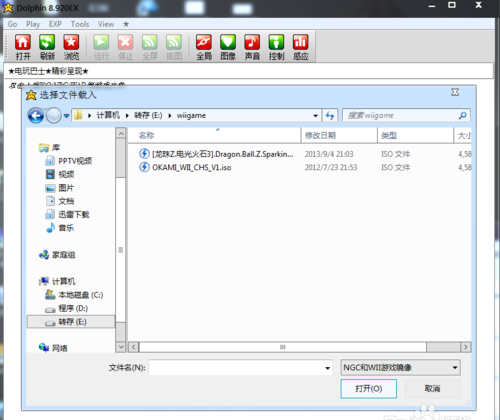
Task: Open the star menu in menu bar
Action: 126,24
